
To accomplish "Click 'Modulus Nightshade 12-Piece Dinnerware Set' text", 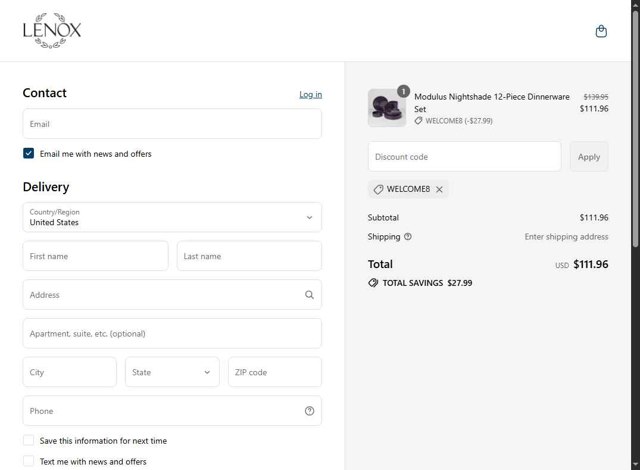I will [492, 103].
